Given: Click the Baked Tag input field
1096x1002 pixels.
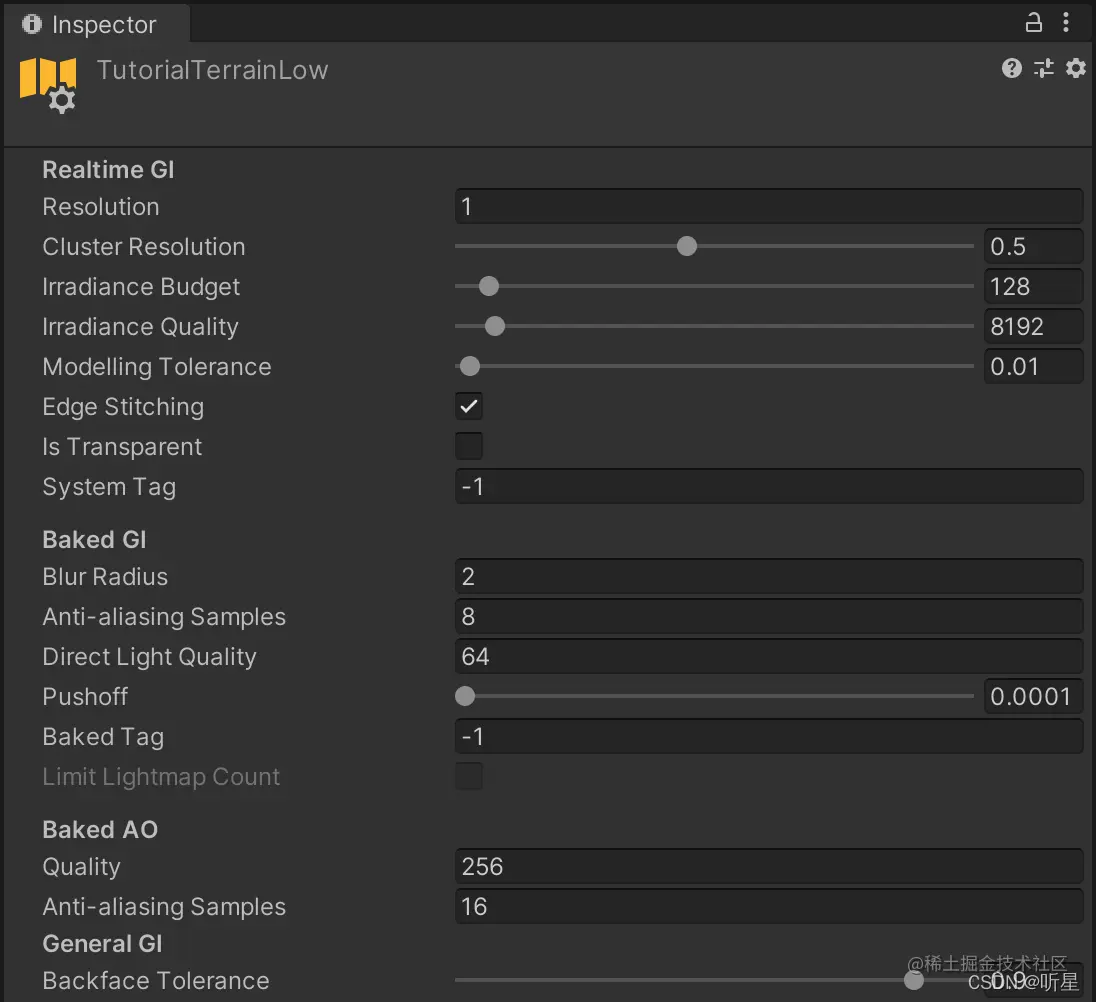Looking at the screenshot, I should point(769,736).
